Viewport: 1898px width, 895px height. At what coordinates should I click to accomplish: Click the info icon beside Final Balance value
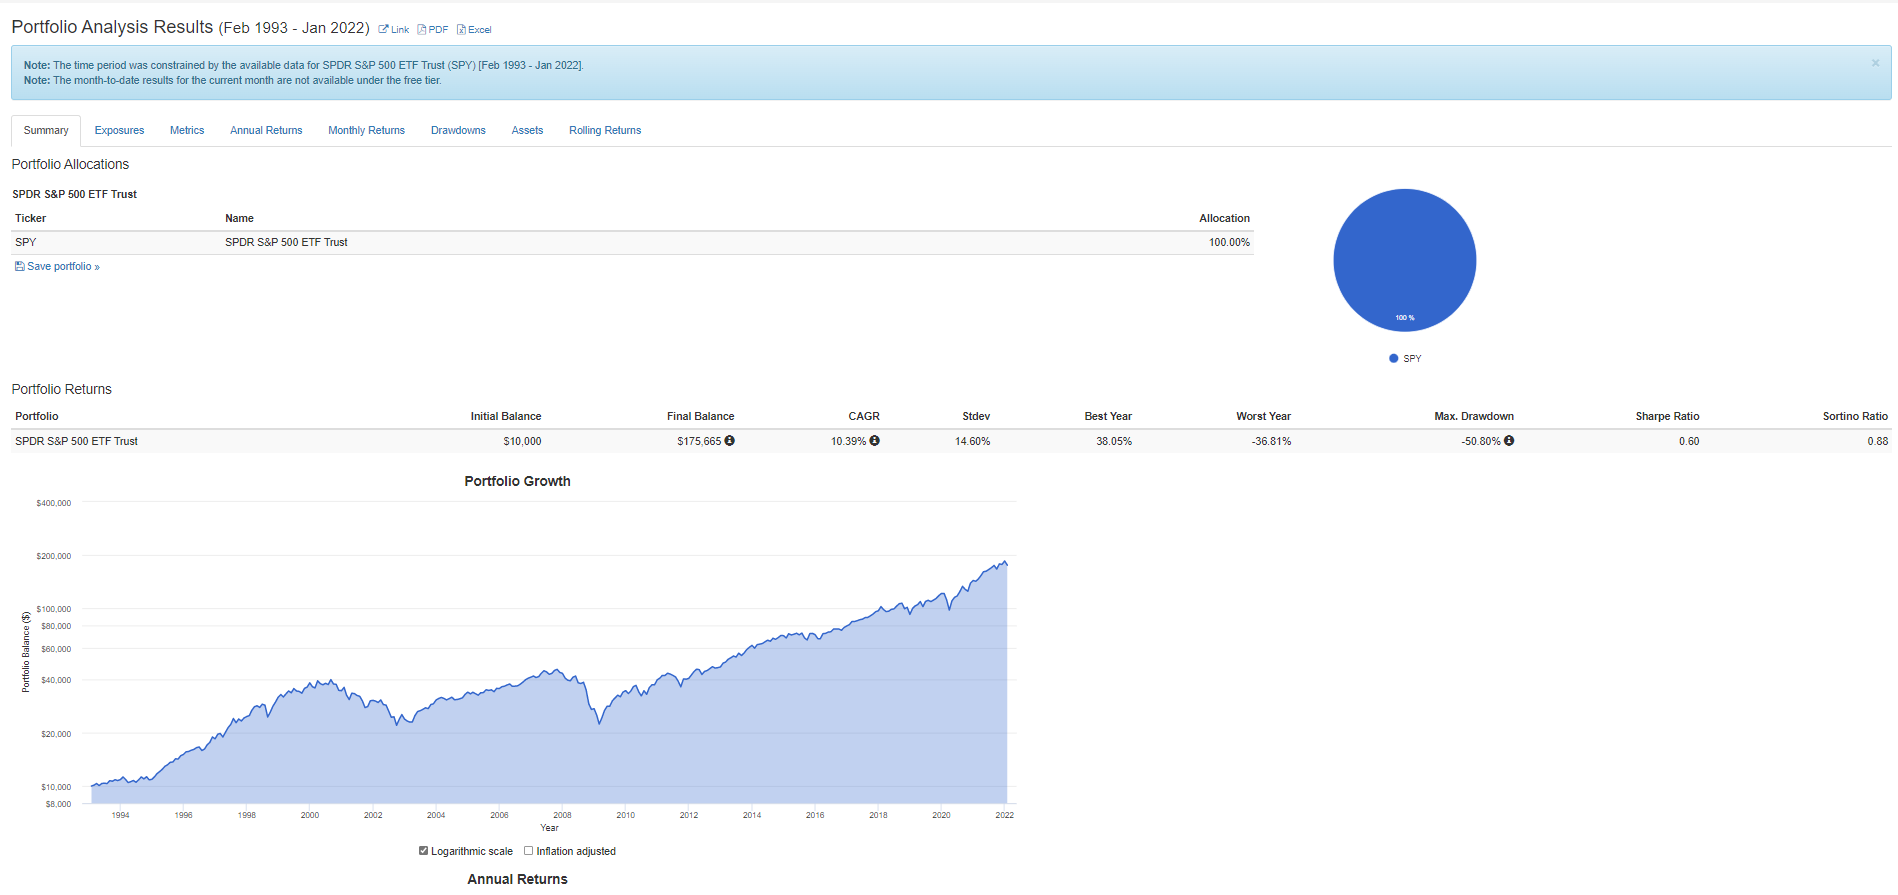730,441
